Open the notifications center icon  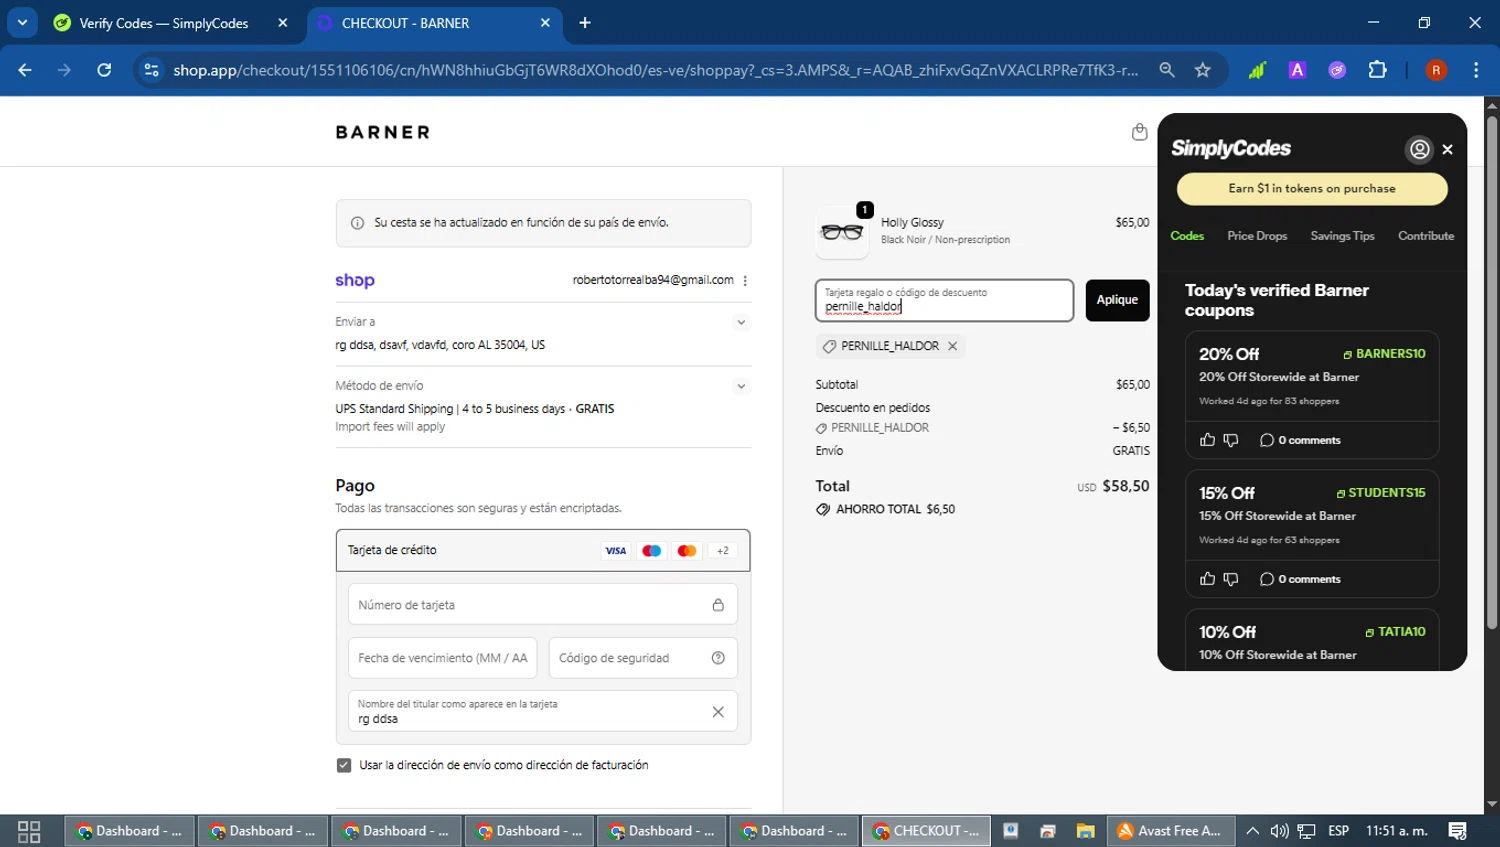coord(1458,831)
